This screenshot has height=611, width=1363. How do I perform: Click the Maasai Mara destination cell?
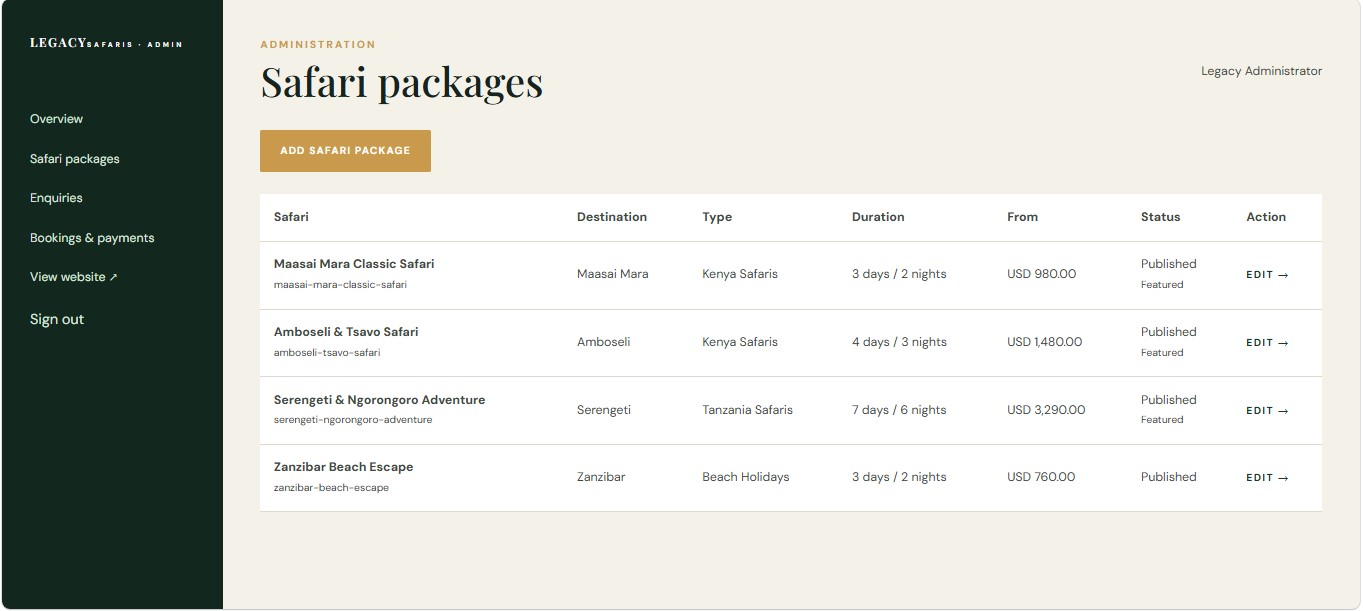click(613, 274)
